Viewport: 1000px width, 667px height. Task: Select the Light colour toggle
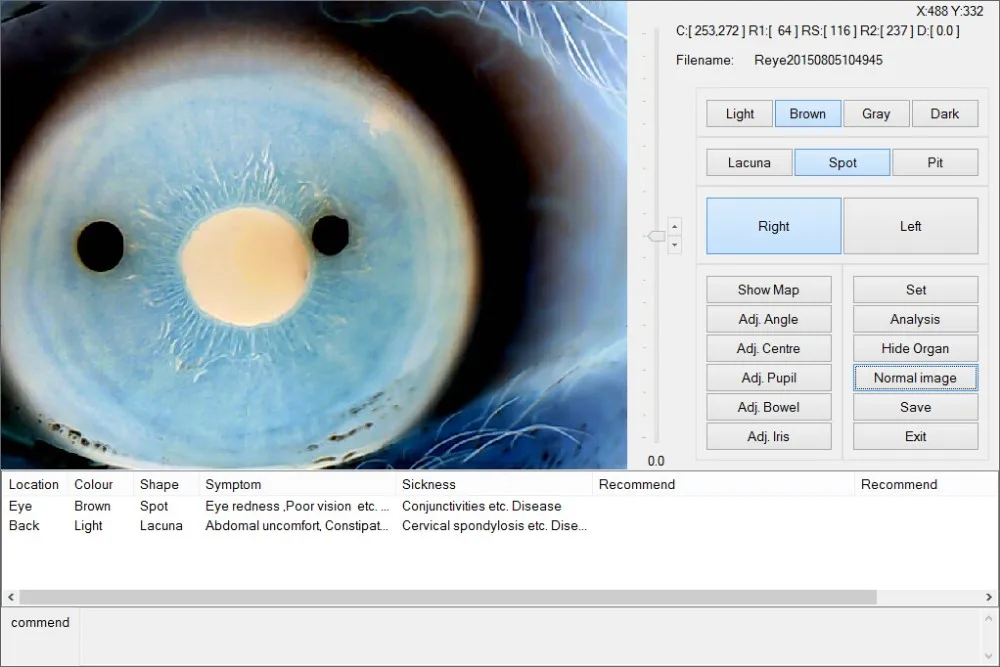tap(739, 114)
